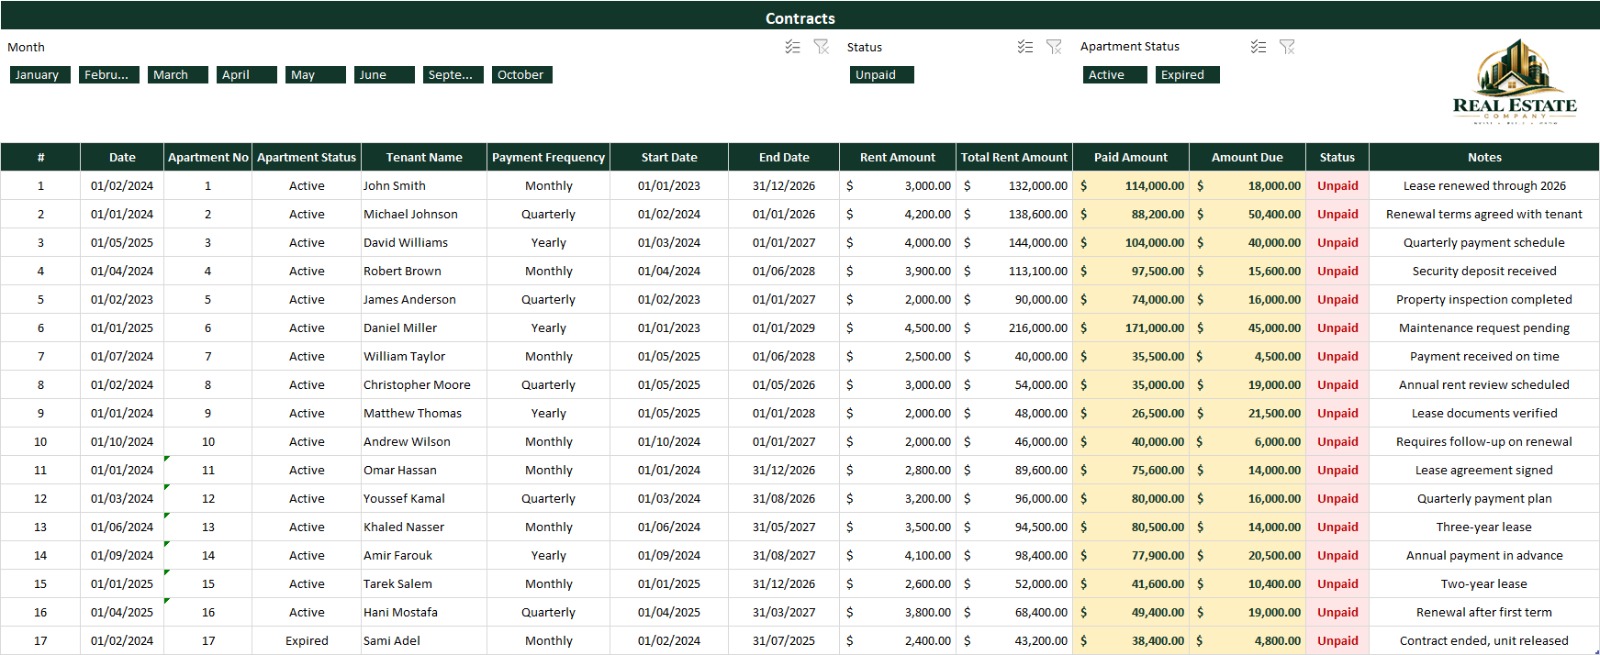Toggle multi-select in the Status slicer
The height and width of the screenshot is (655, 1600).
click(x=1025, y=47)
